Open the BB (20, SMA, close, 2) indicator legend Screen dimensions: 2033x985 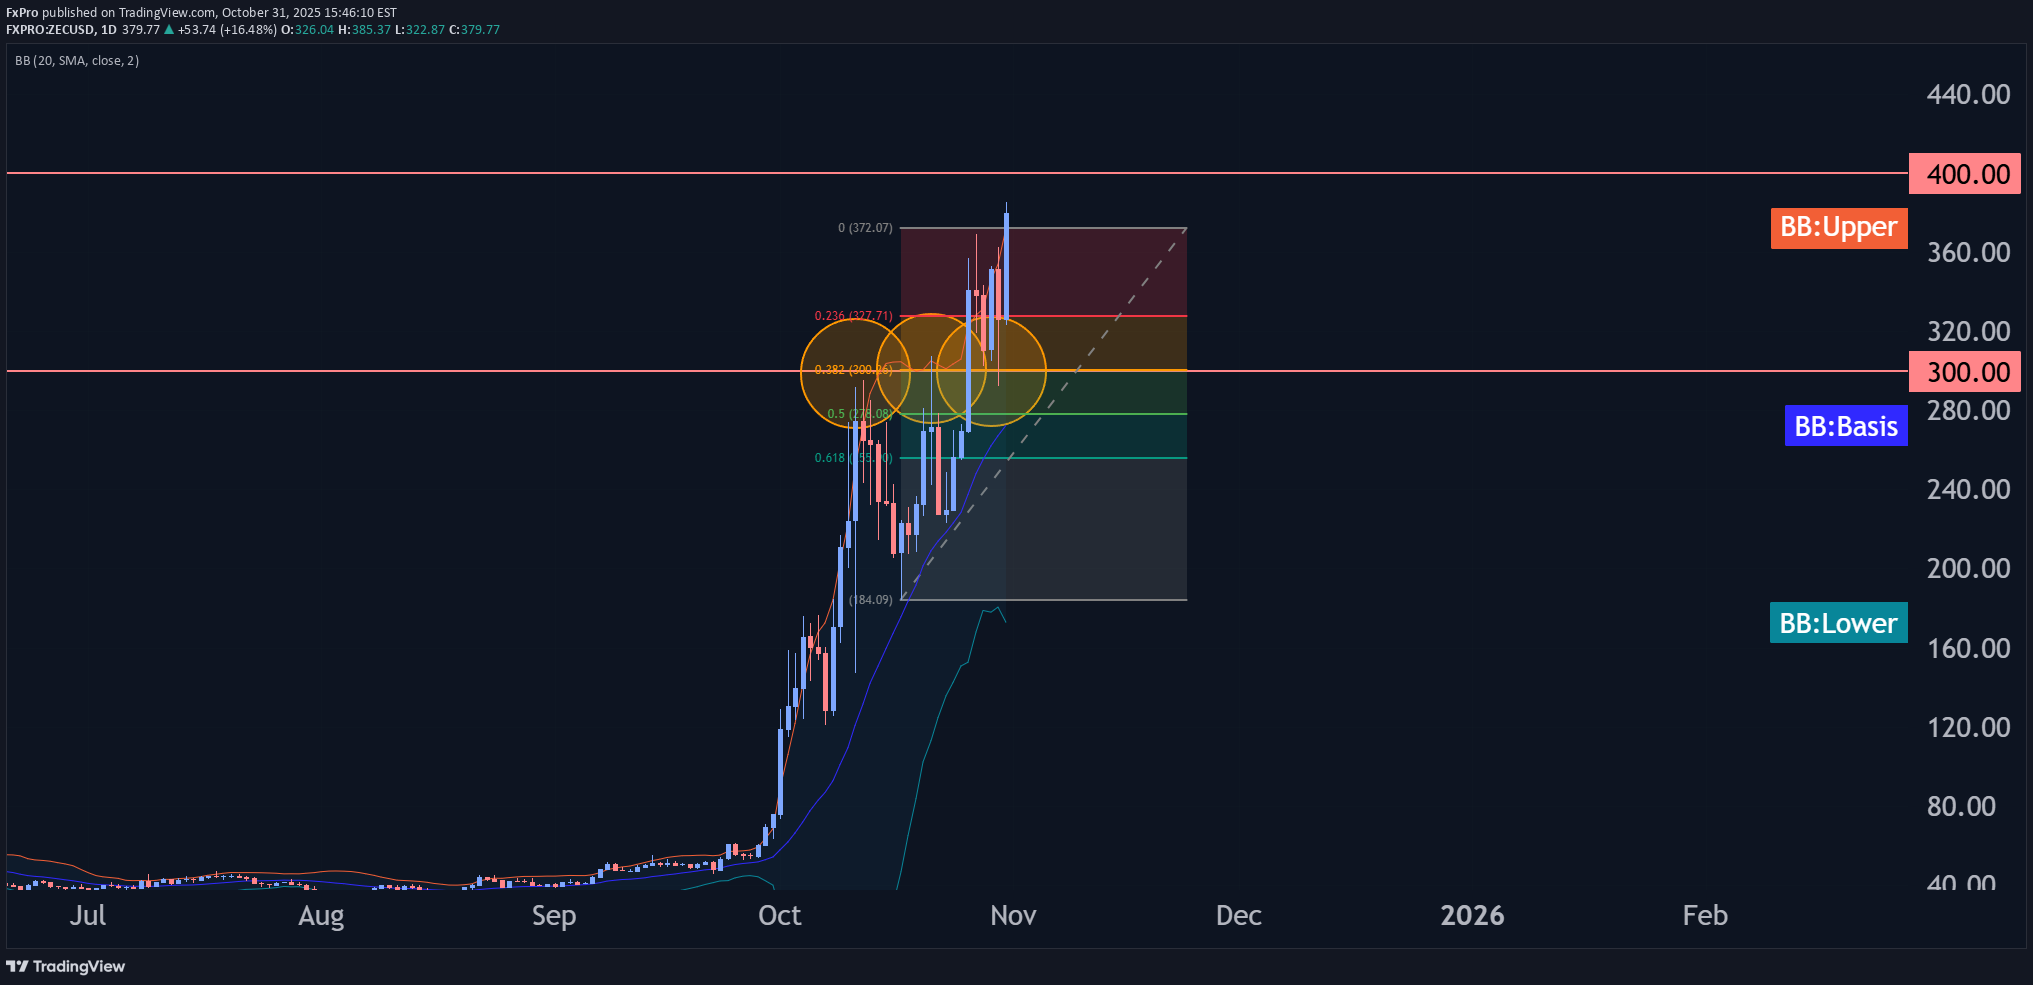pos(77,61)
